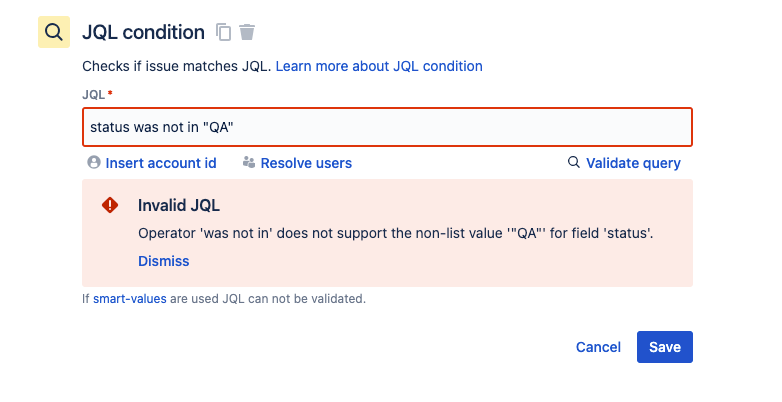Select the Resolve users link
This screenshot has width=782, height=402.
(x=306, y=163)
